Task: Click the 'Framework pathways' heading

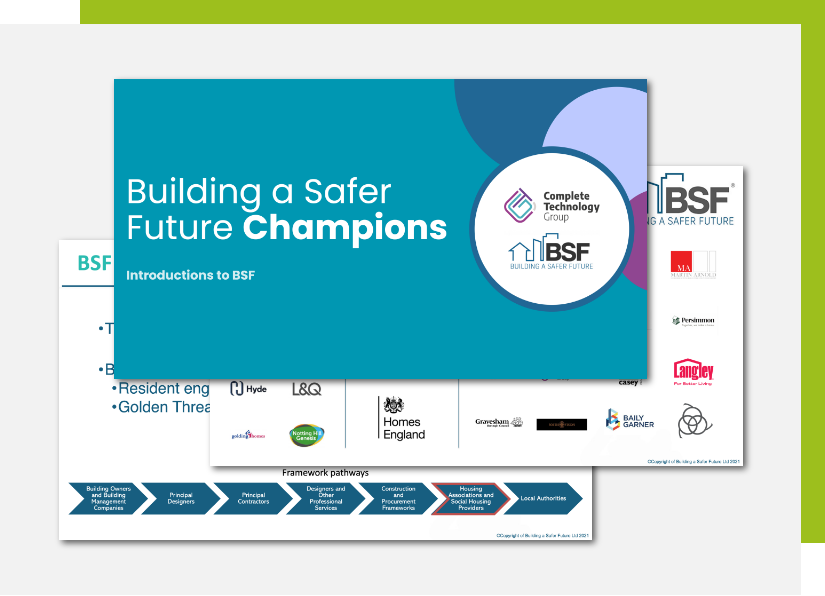Action: pos(325,473)
